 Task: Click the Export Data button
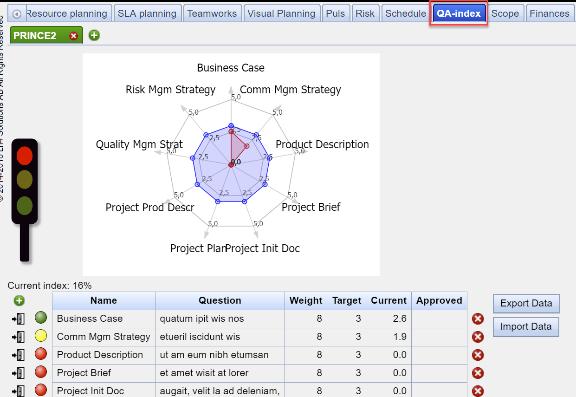coord(526,303)
